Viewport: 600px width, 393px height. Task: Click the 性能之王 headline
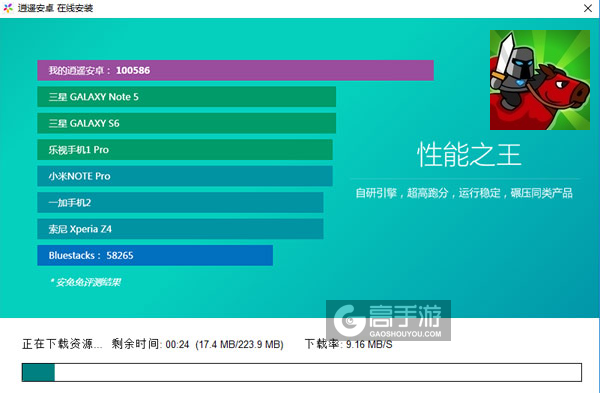coord(469,155)
